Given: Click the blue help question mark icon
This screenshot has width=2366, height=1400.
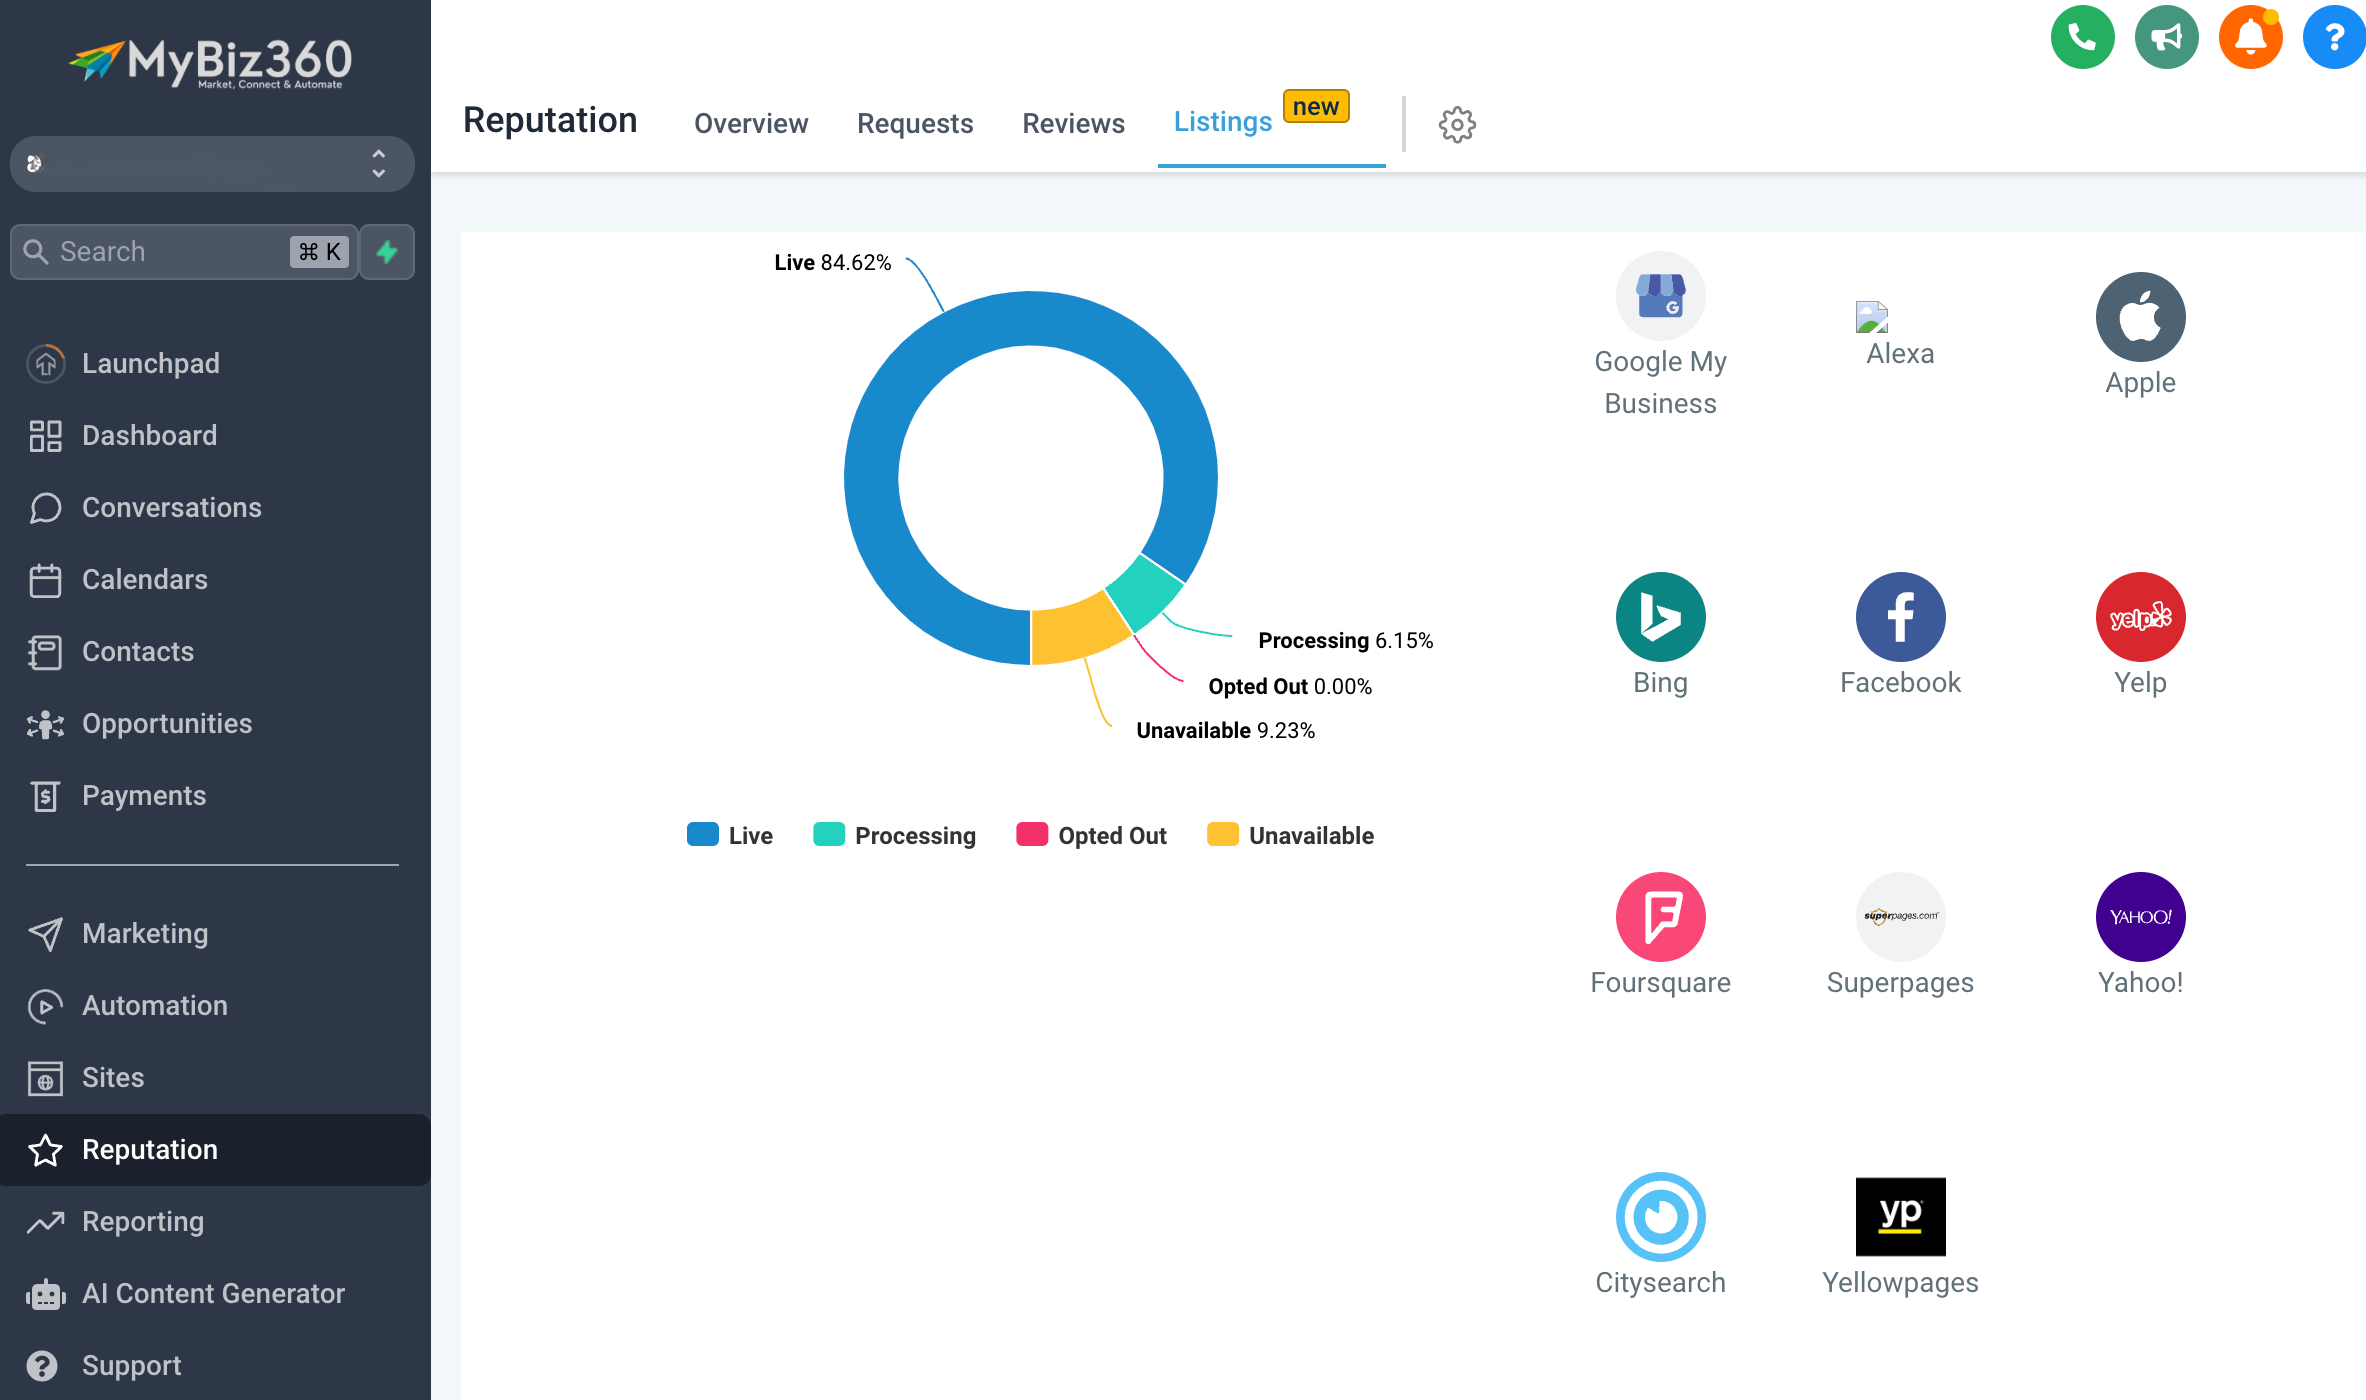Looking at the screenshot, I should [x=2333, y=38].
